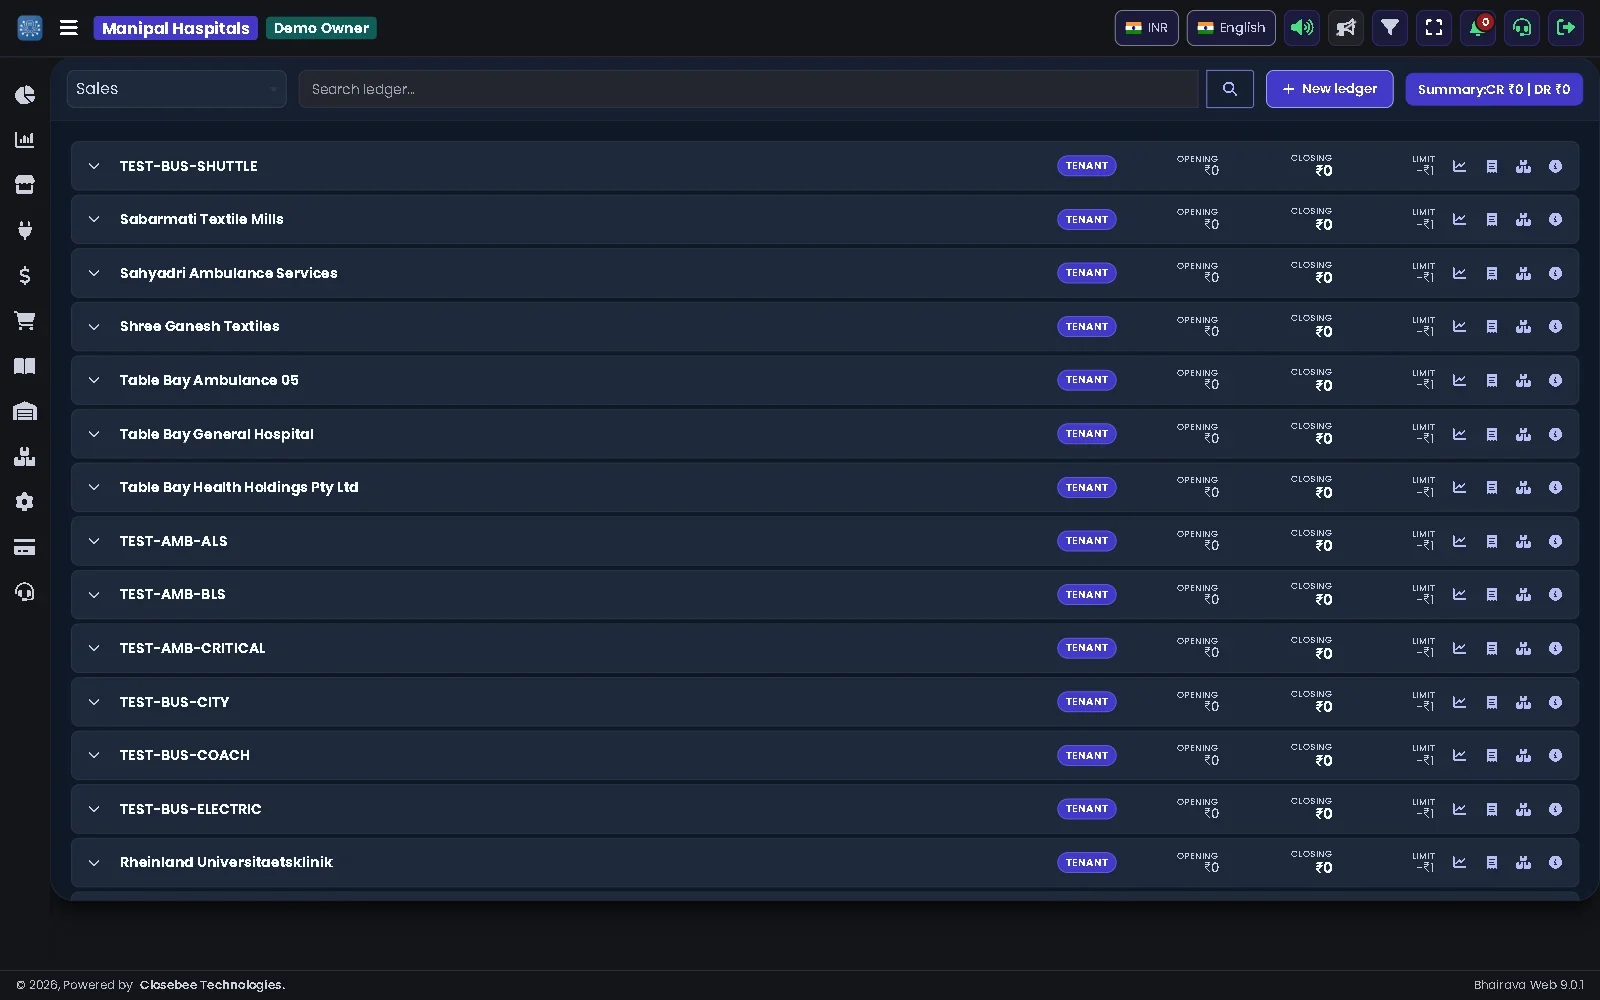Open the headset support sidebar icon
The height and width of the screenshot is (1000, 1600).
click(x=25, y=592)
